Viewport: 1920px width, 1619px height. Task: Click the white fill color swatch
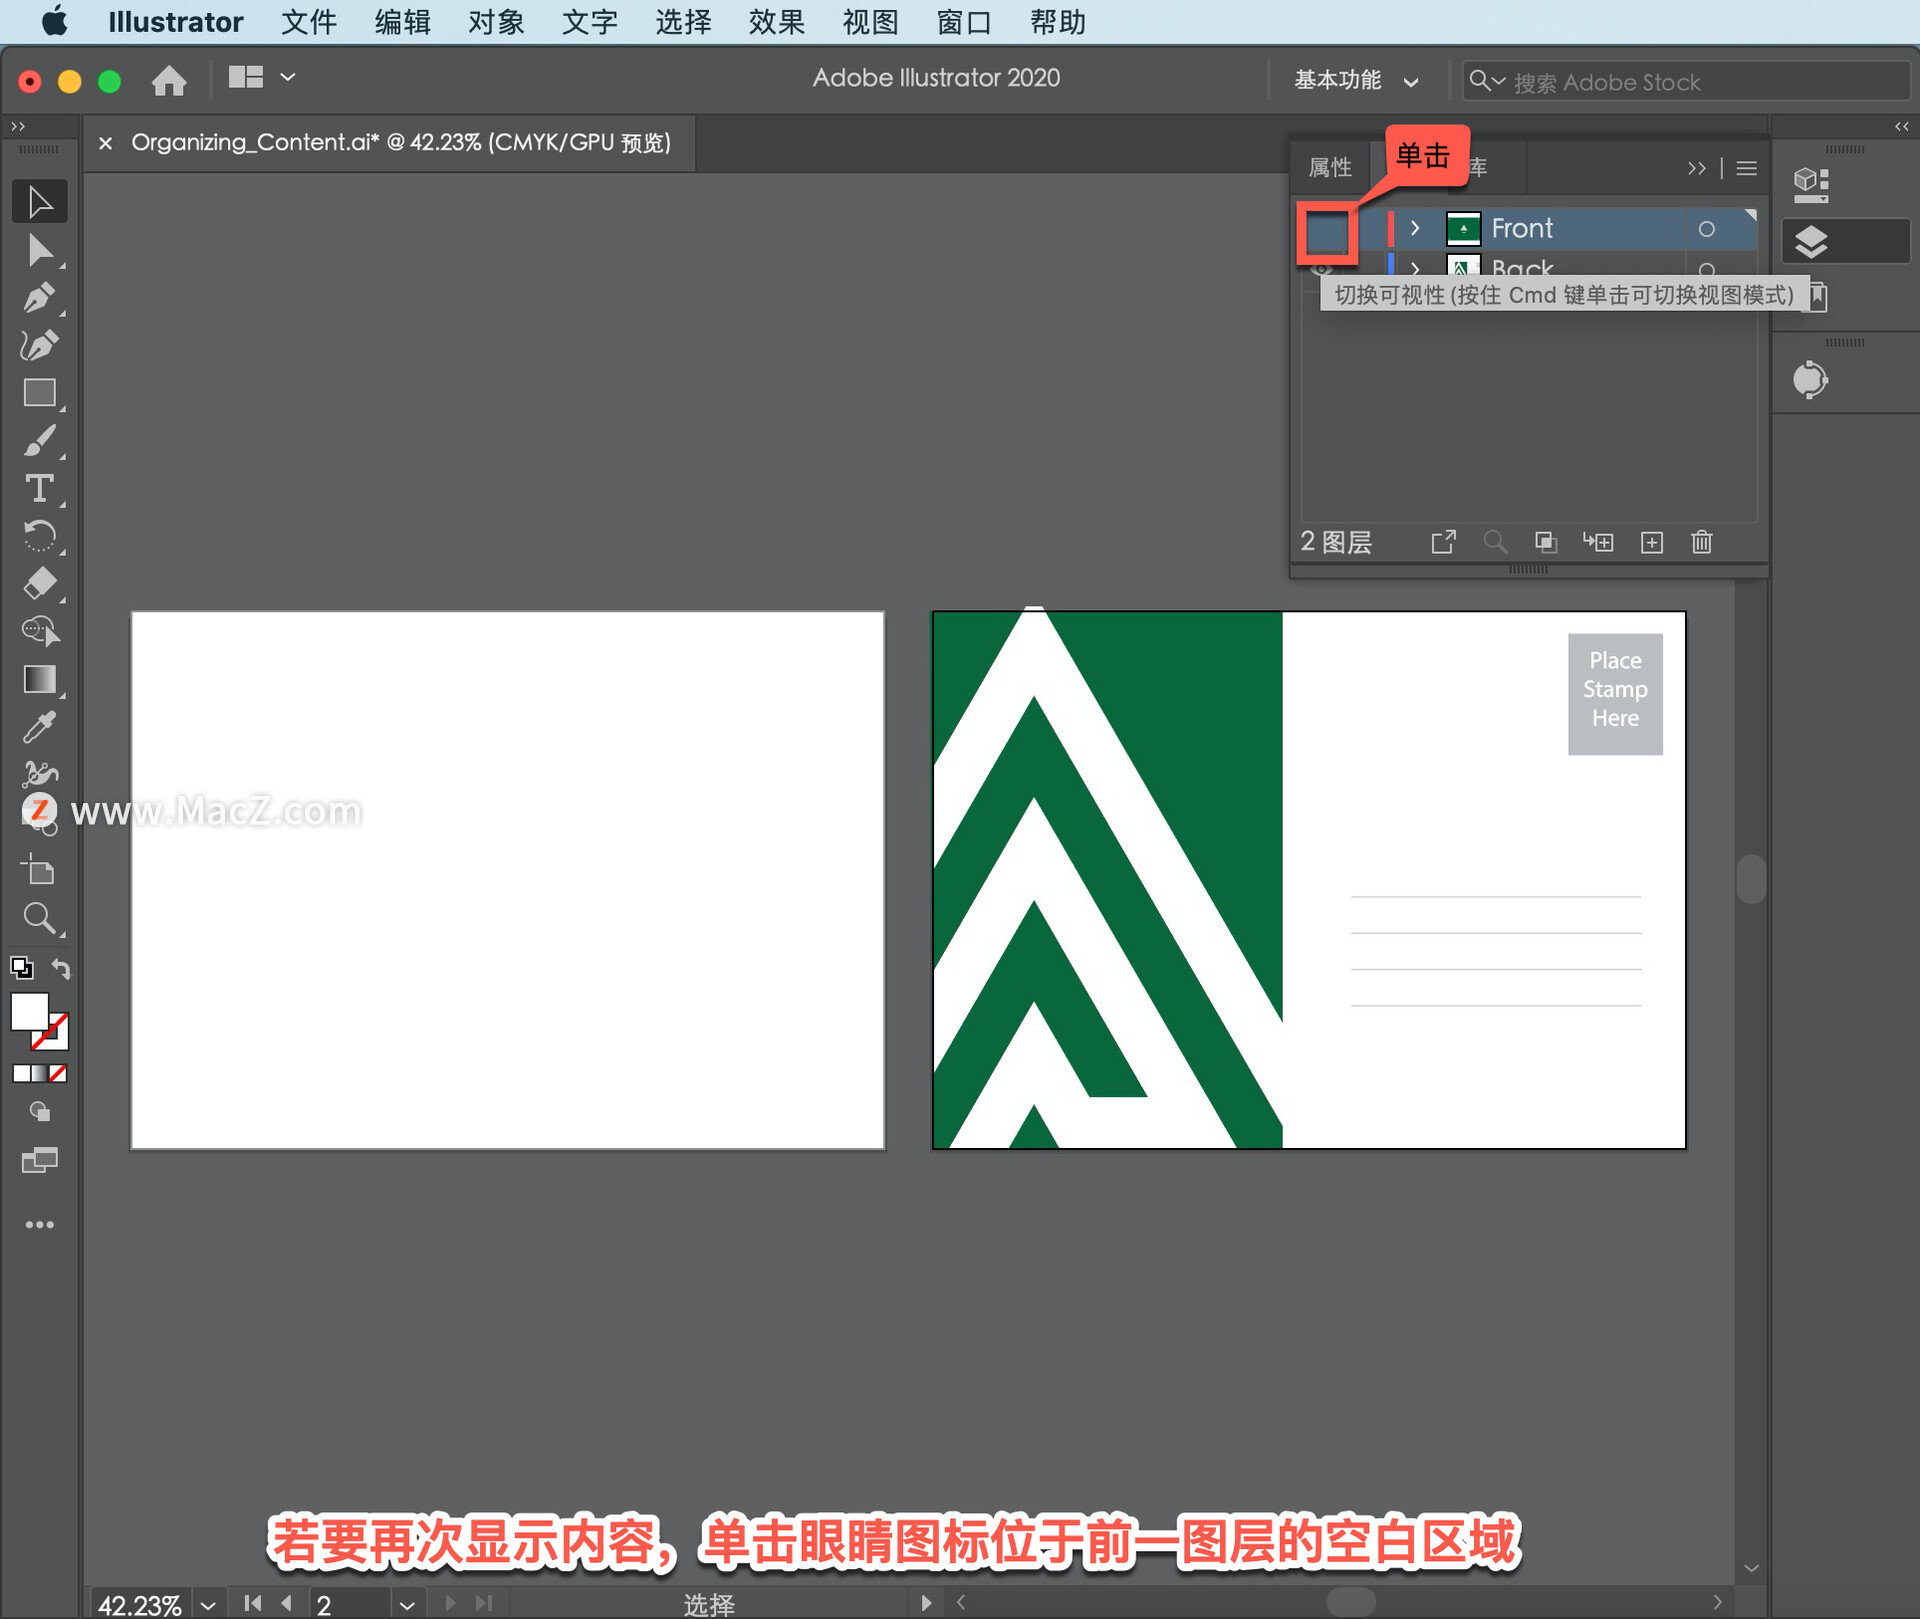29,1012
